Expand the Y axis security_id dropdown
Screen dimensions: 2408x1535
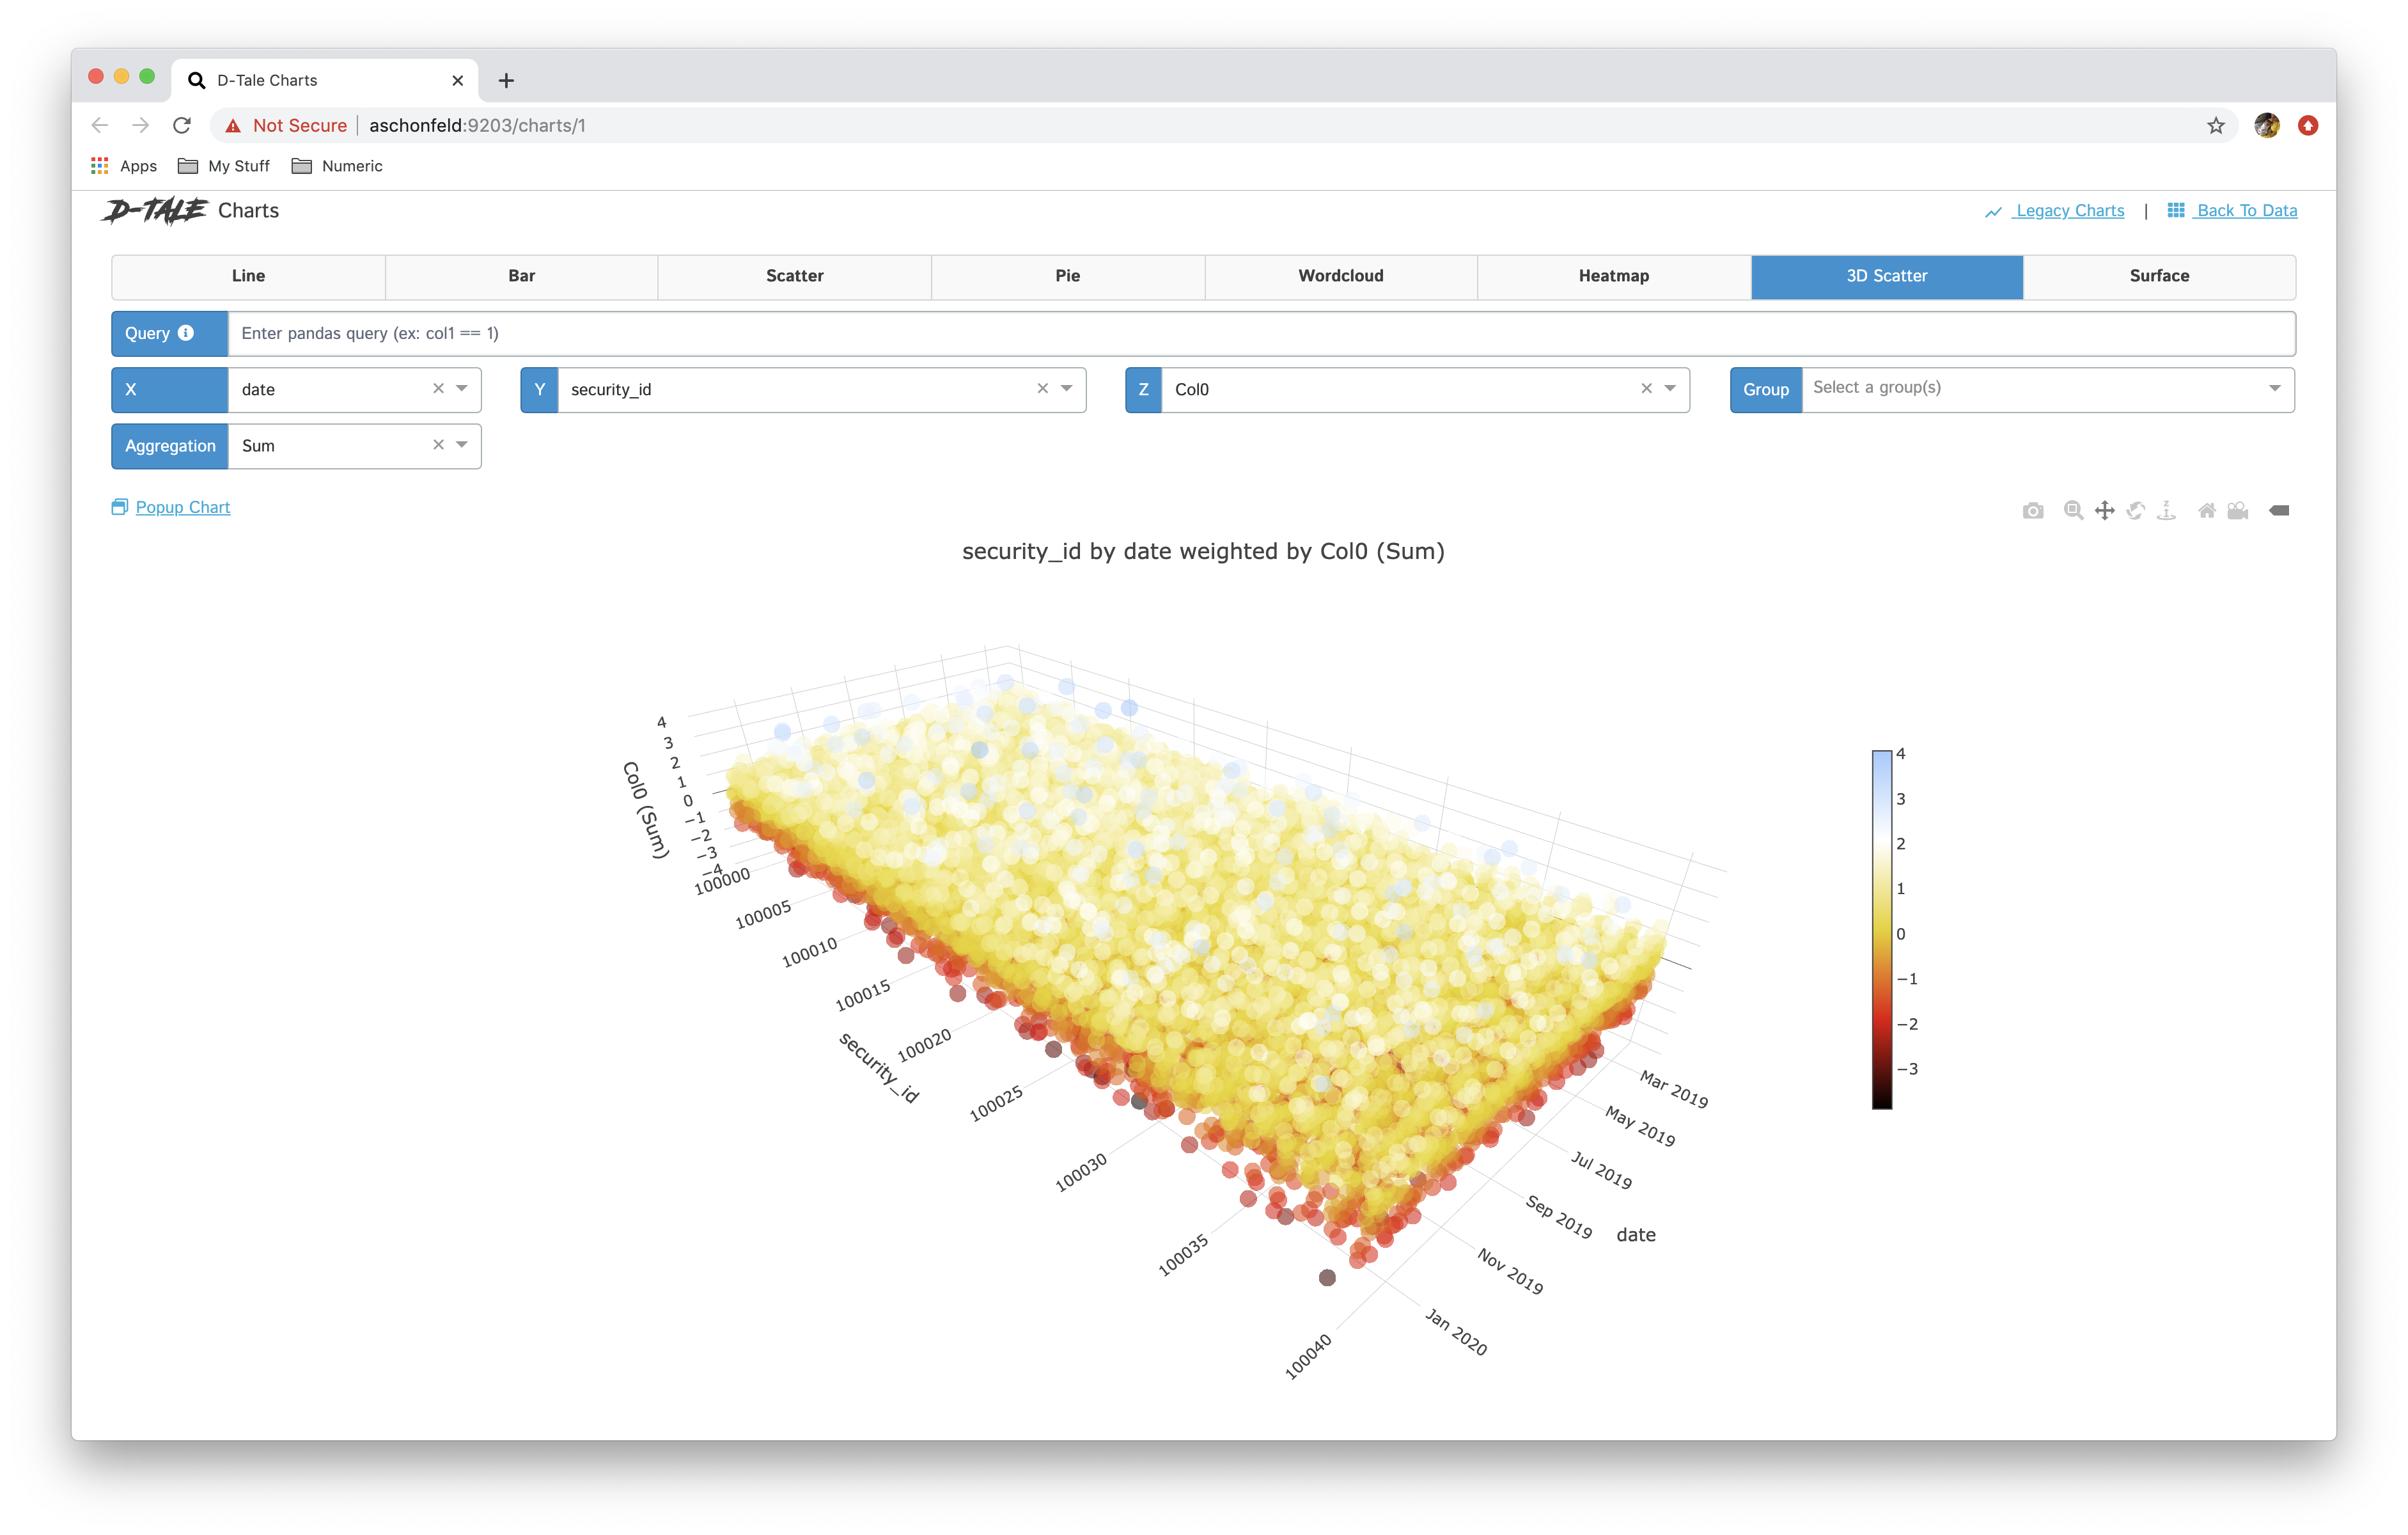pyautogui.click(x=1067, y=389)
